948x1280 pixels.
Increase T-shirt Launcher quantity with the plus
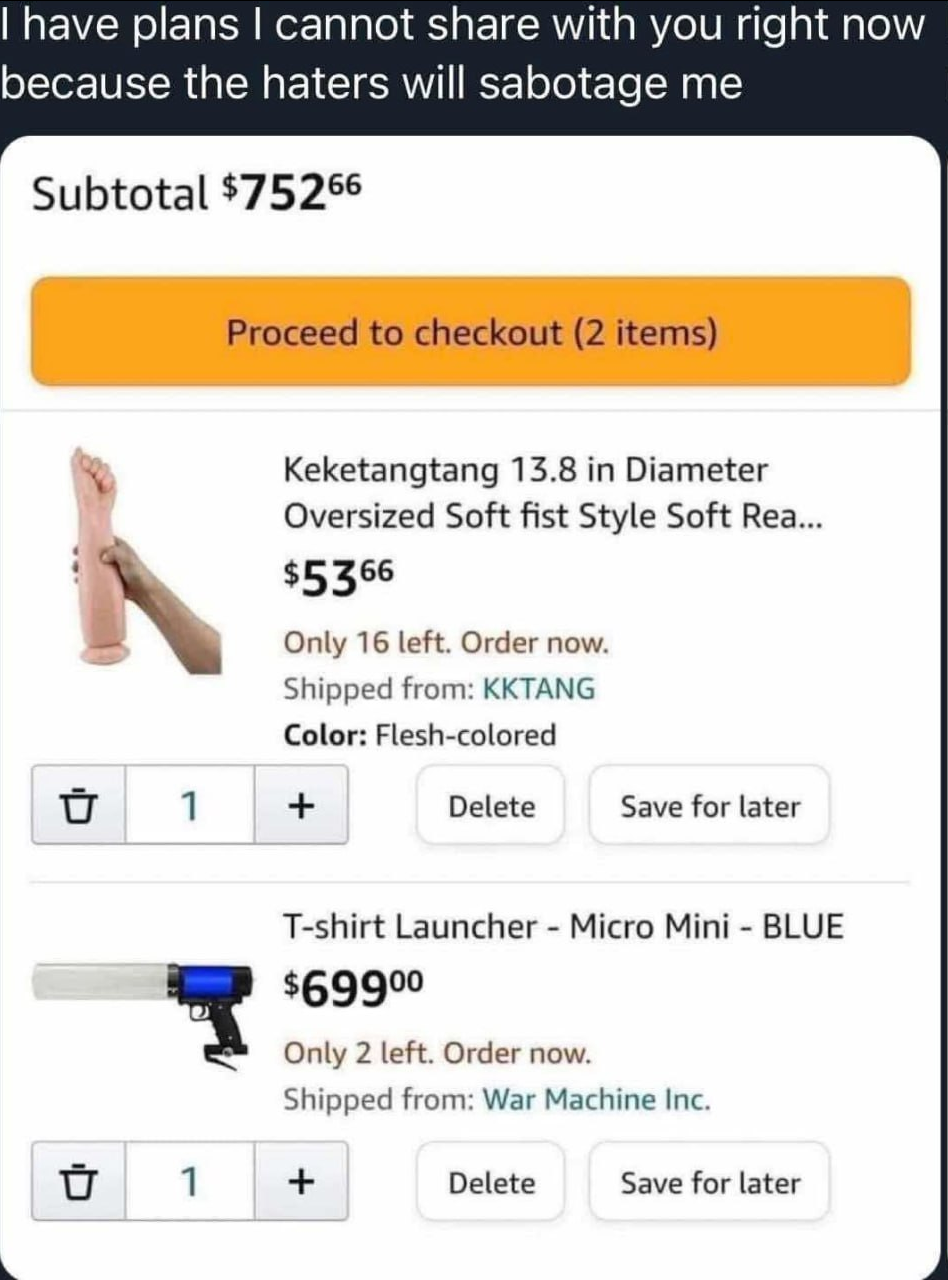(301, 1182)
